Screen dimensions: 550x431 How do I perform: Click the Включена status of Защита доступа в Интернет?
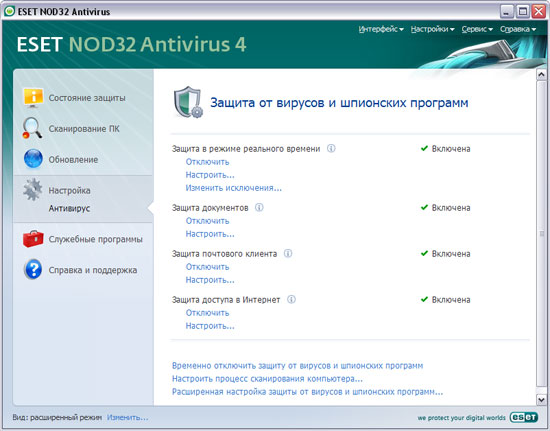coord(451,299)
